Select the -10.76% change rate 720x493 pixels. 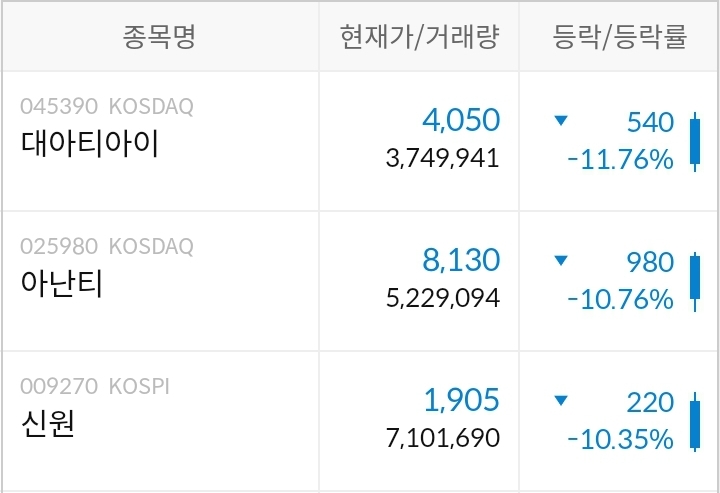click(x=620, y=299)
